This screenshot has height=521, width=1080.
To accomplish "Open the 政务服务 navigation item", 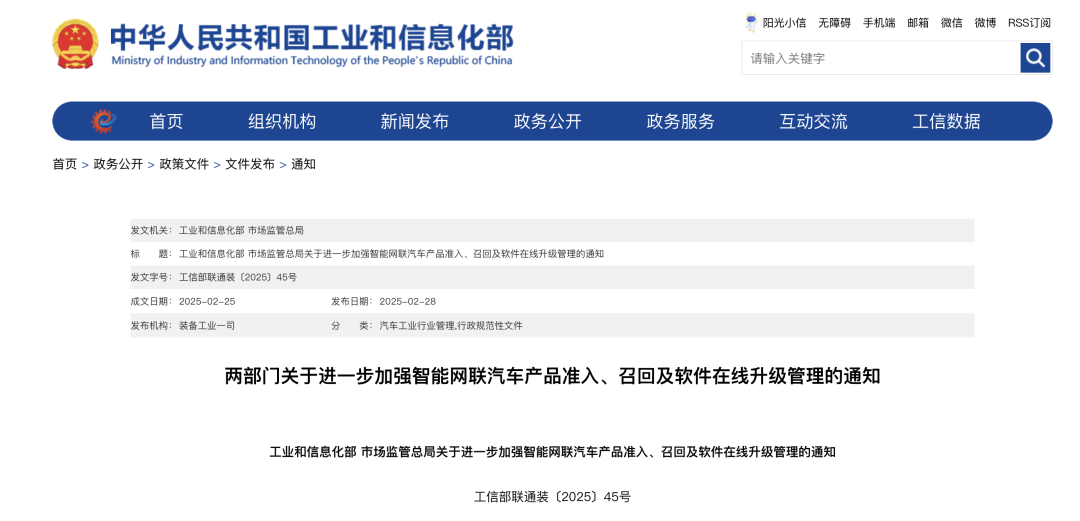I will coord(681,122).
